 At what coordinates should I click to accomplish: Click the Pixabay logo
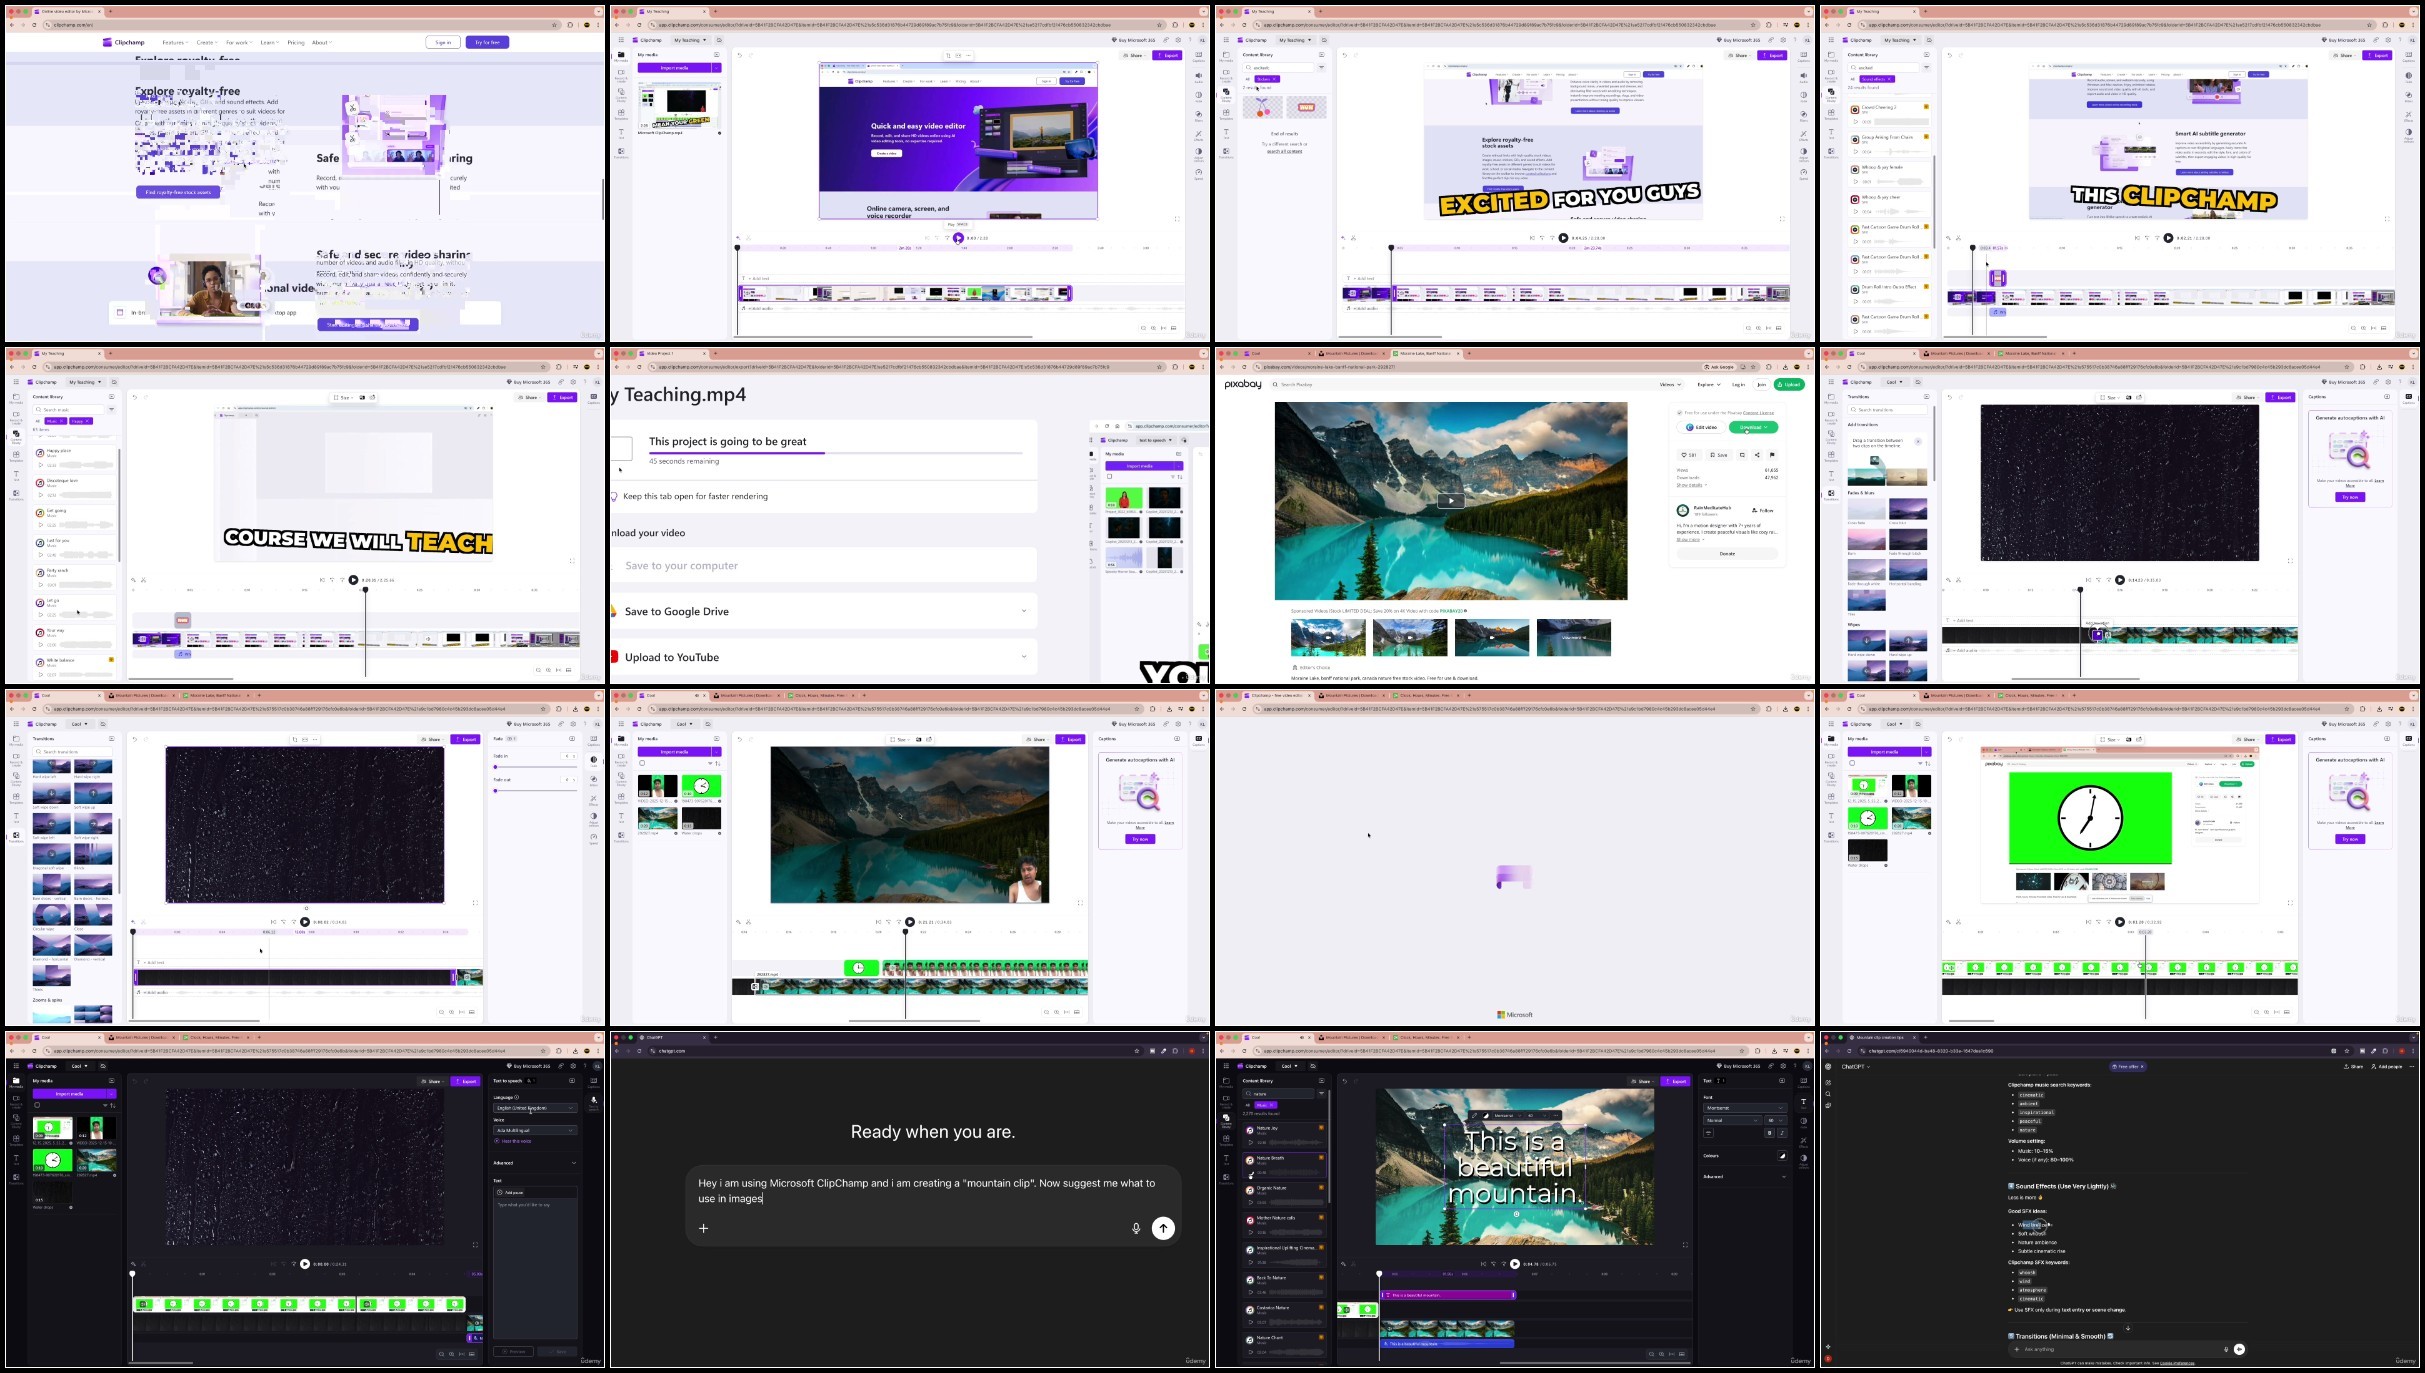[1243, 384]
